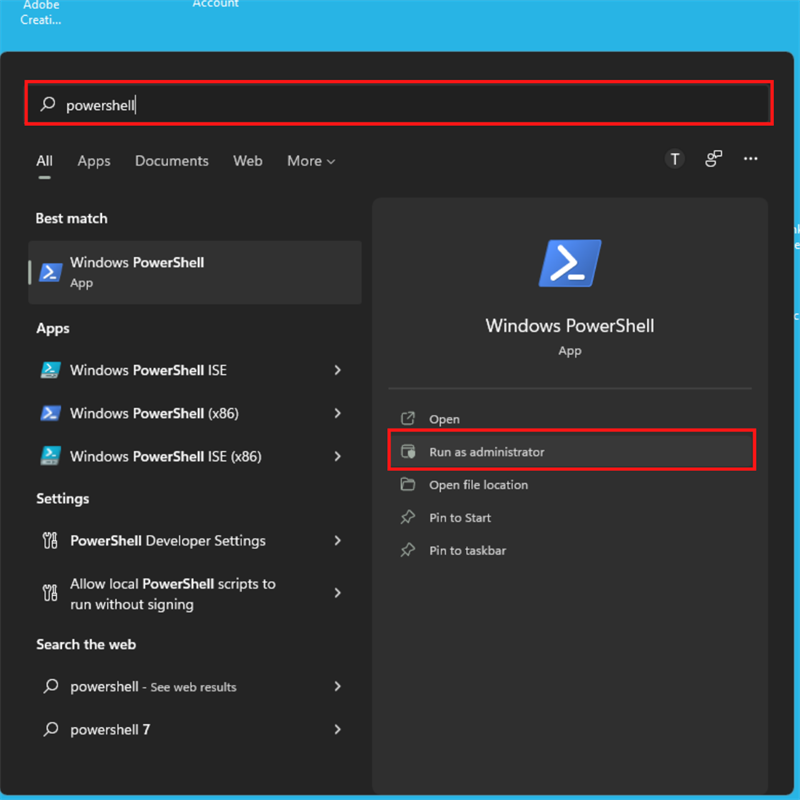
Task: Select Windows PowerShell ISE app result
Action: [x=195, y=370]
